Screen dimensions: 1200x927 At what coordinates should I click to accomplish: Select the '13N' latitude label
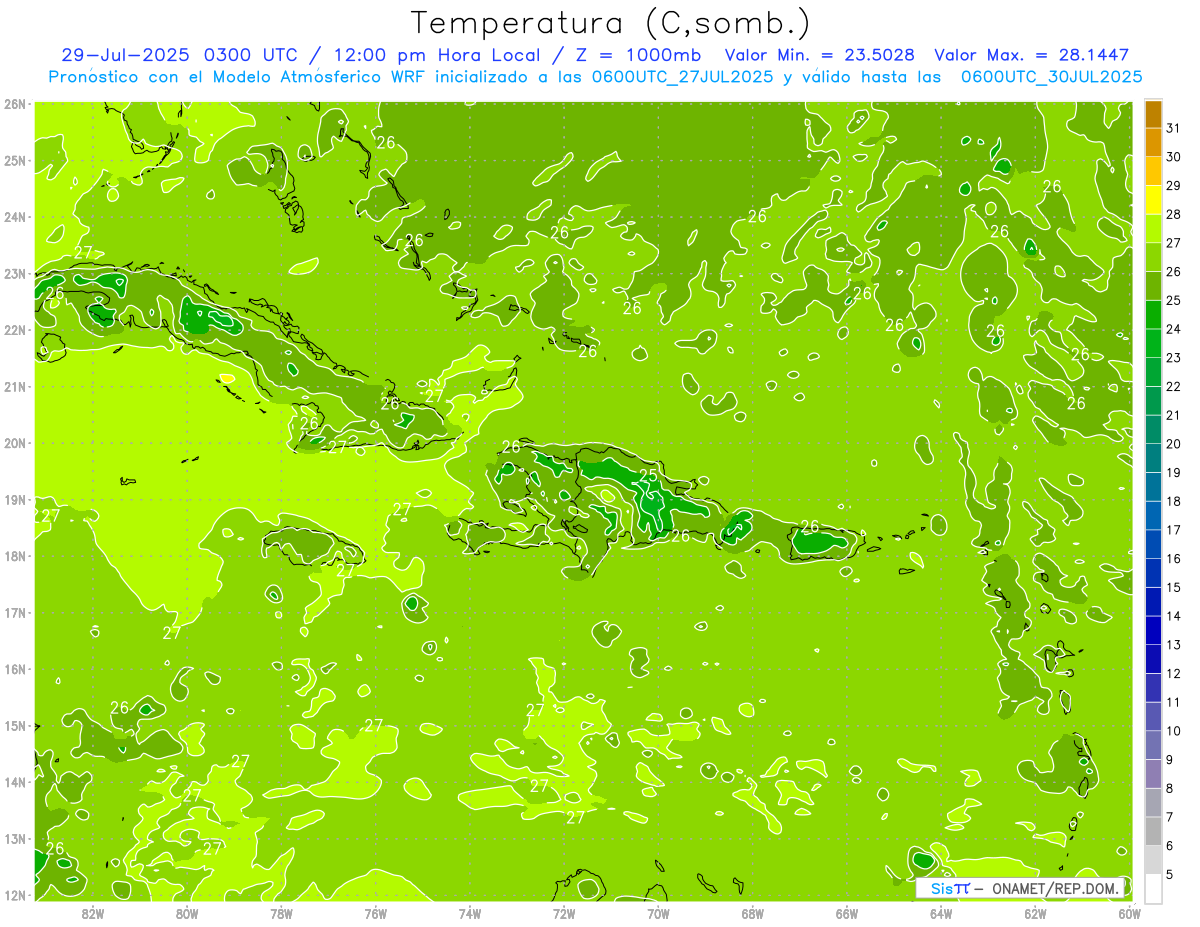15,838
